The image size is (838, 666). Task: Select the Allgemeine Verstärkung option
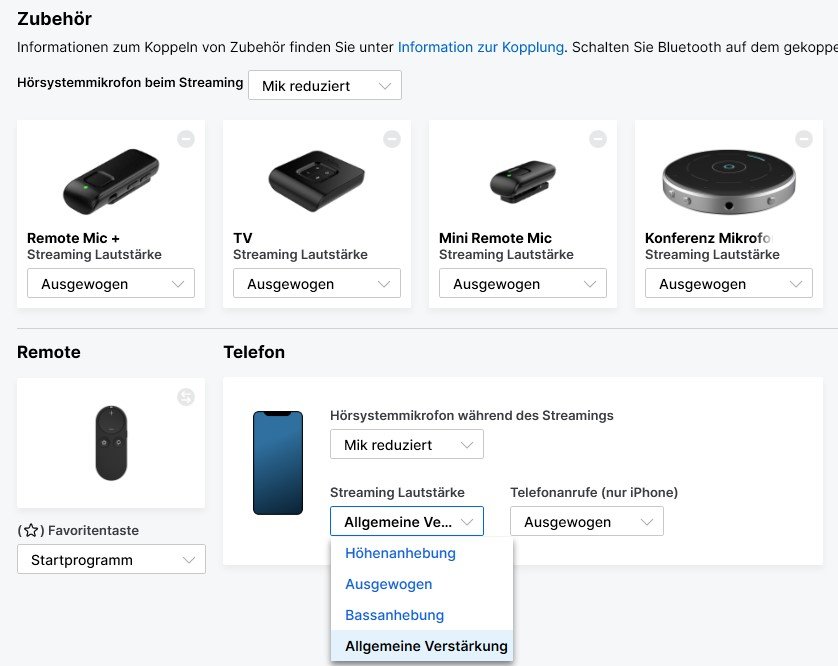(426, 646)
